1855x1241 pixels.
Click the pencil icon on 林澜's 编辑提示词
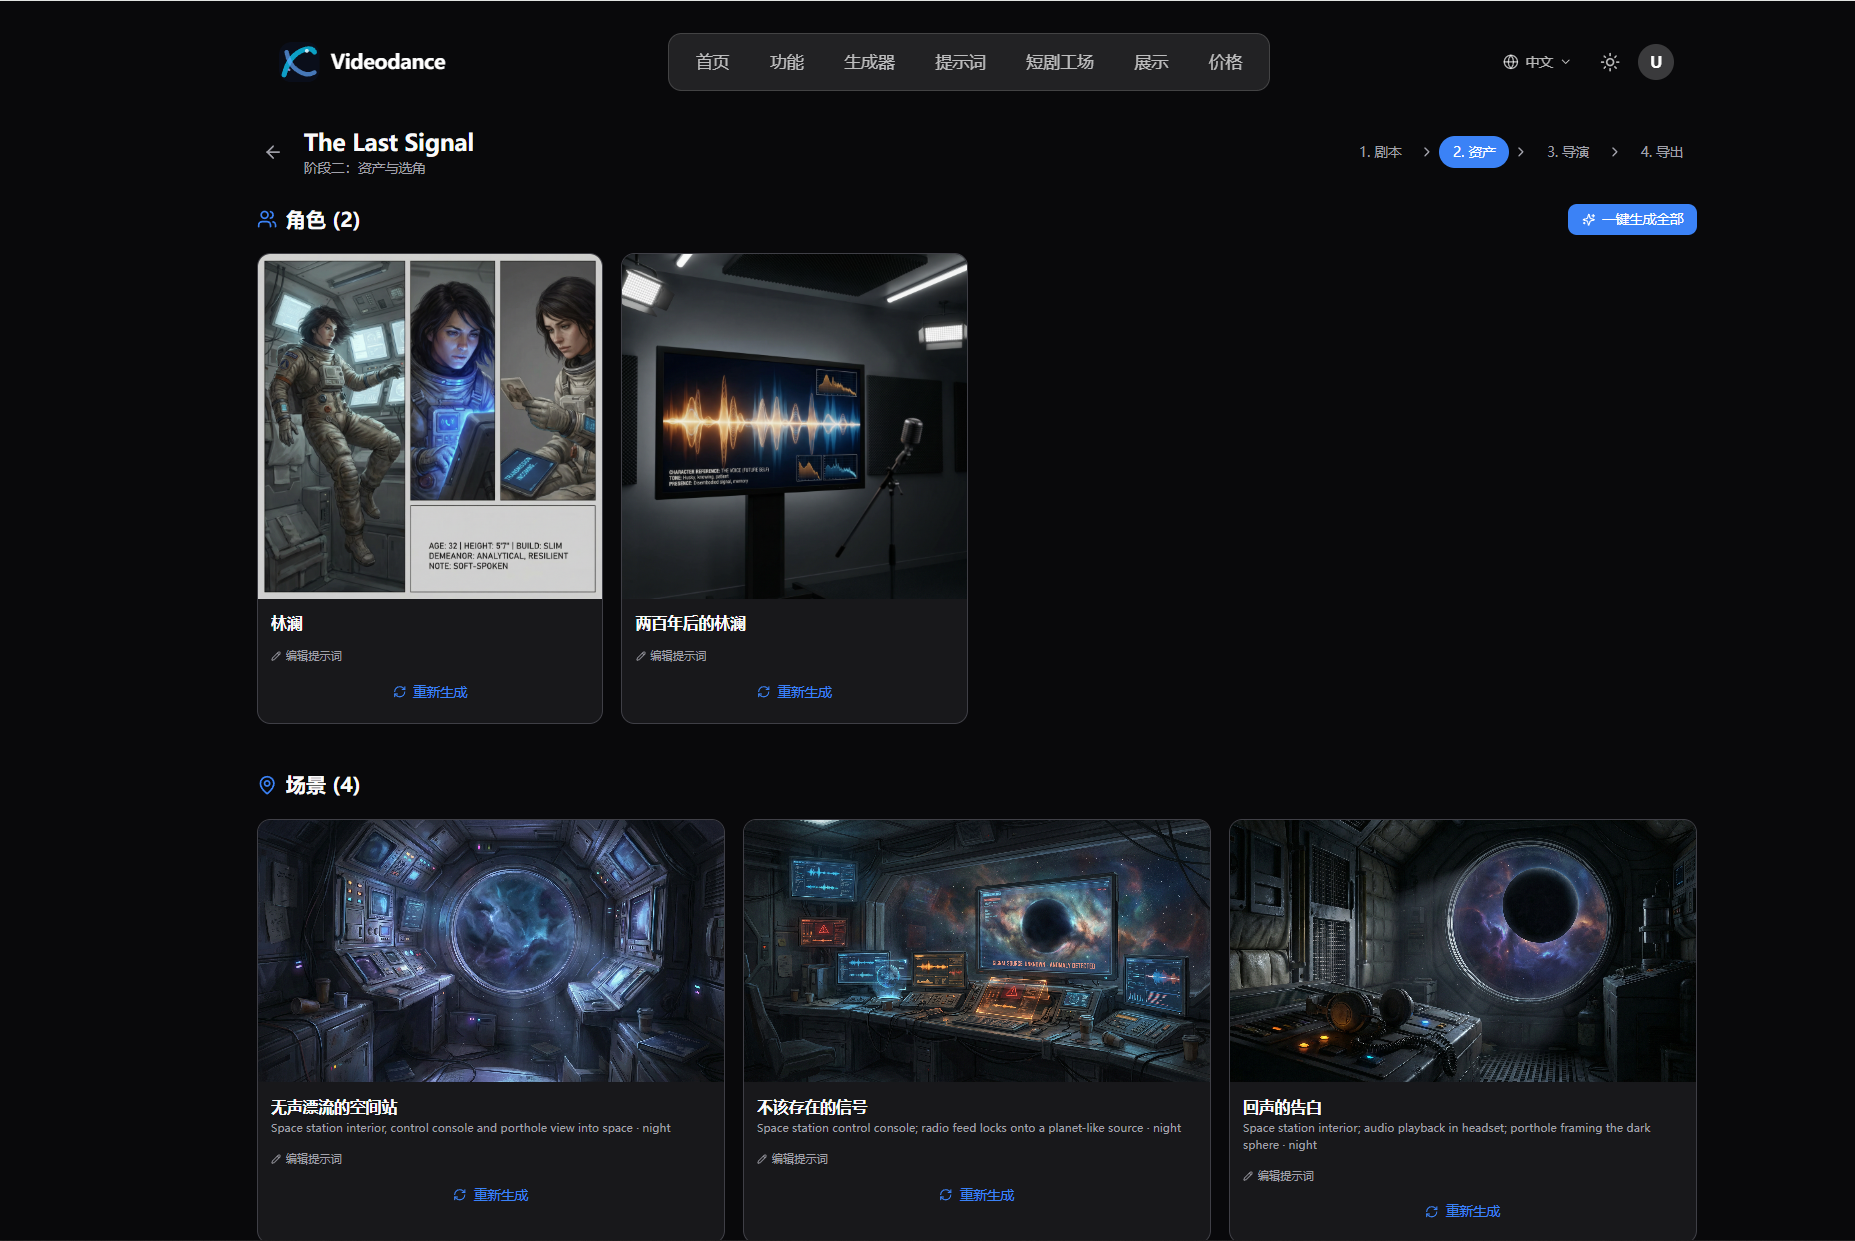(277, 655)
